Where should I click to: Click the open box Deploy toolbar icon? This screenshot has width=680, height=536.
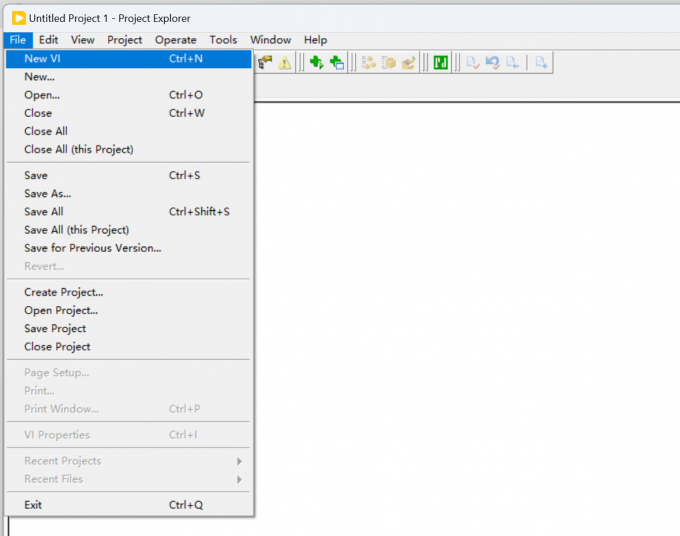pos(409,62)
